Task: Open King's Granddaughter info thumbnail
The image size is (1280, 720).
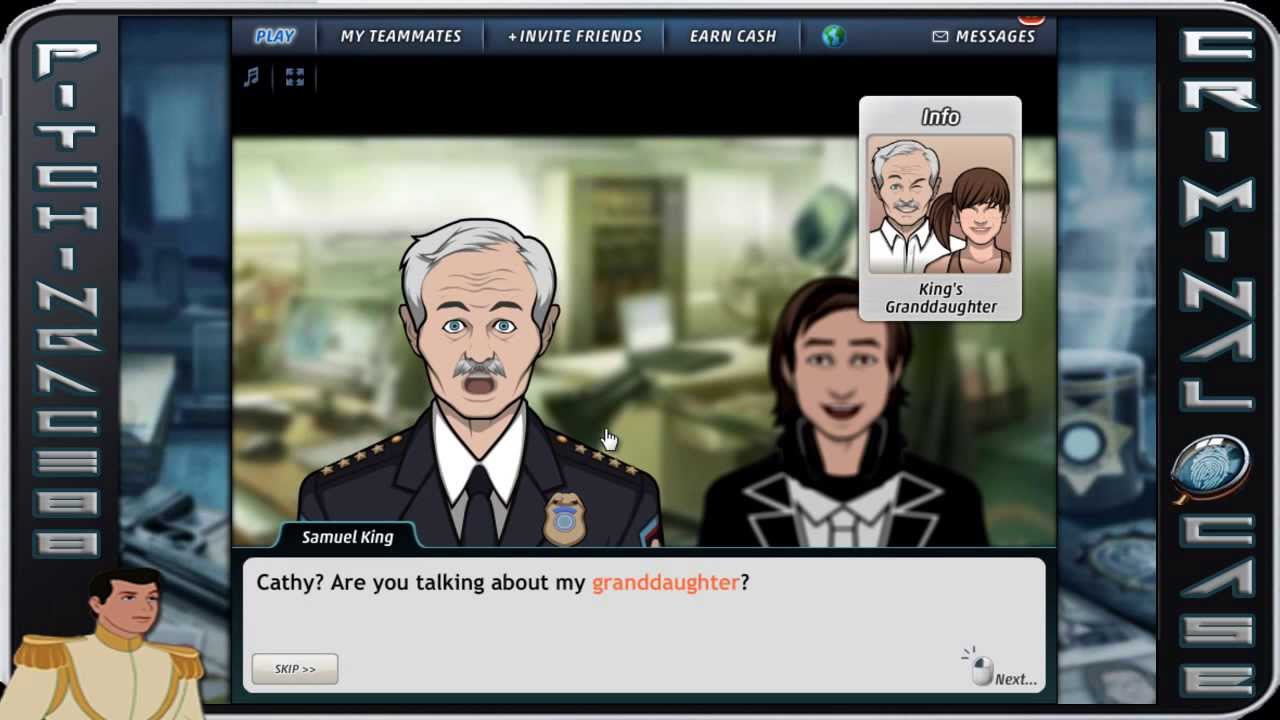Action: point(940,204)
